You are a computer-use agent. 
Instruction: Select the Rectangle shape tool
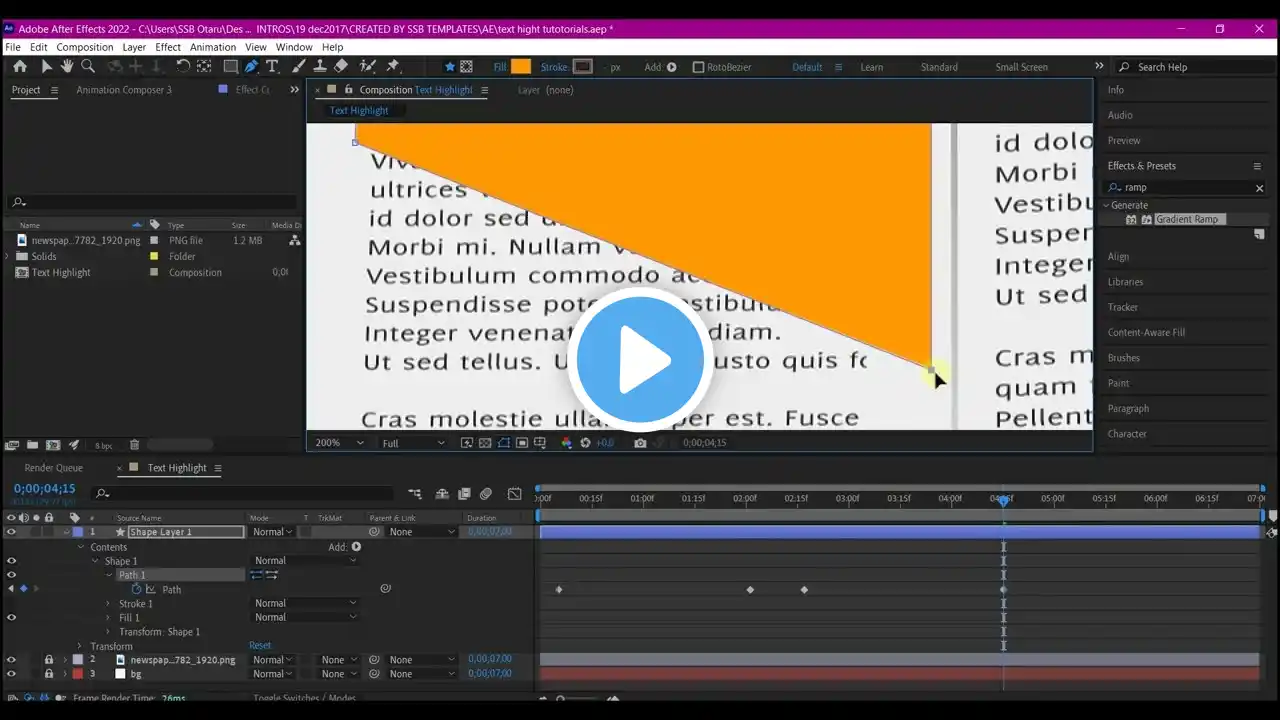click(x=231, y=66)
